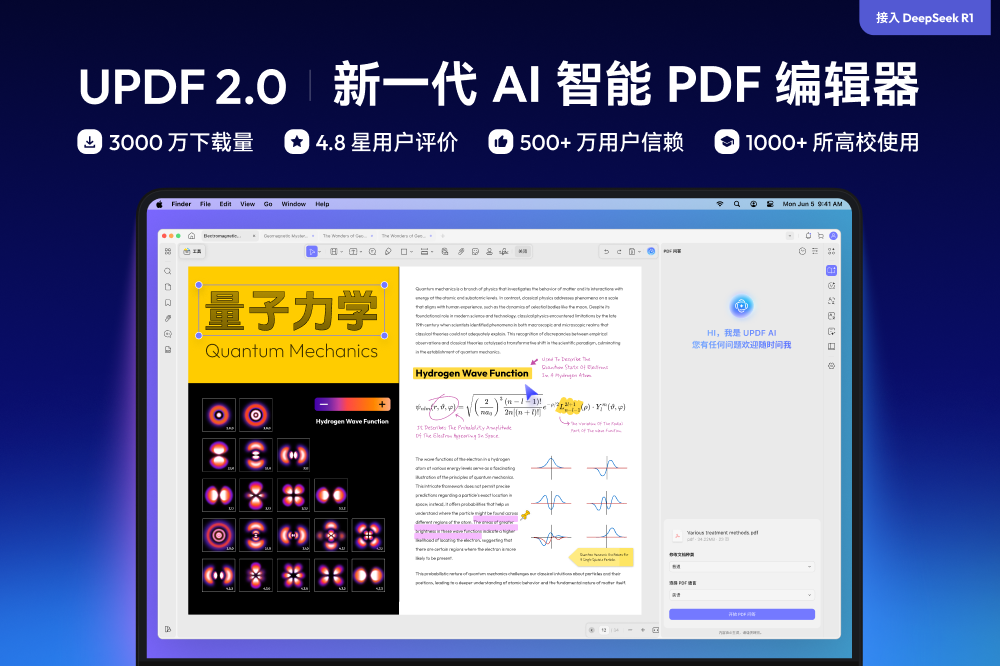The height and width of the screenshot is (666, 1000).
Task: Click the 接入 DeepSeek R1 badge
Action: [x=925, y=17]
